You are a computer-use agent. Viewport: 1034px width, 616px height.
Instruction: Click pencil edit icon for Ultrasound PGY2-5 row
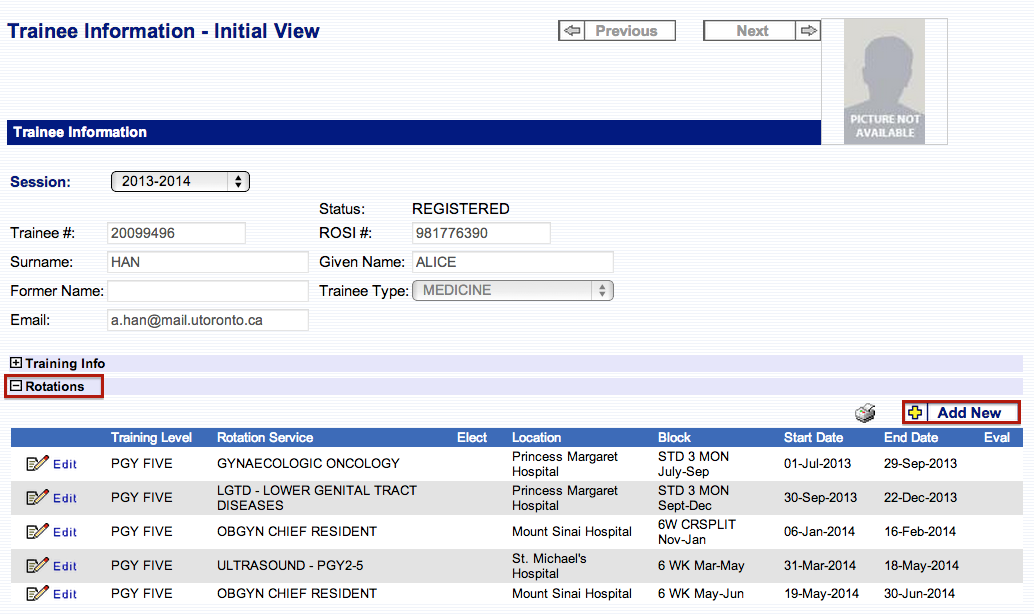(38, 565)
